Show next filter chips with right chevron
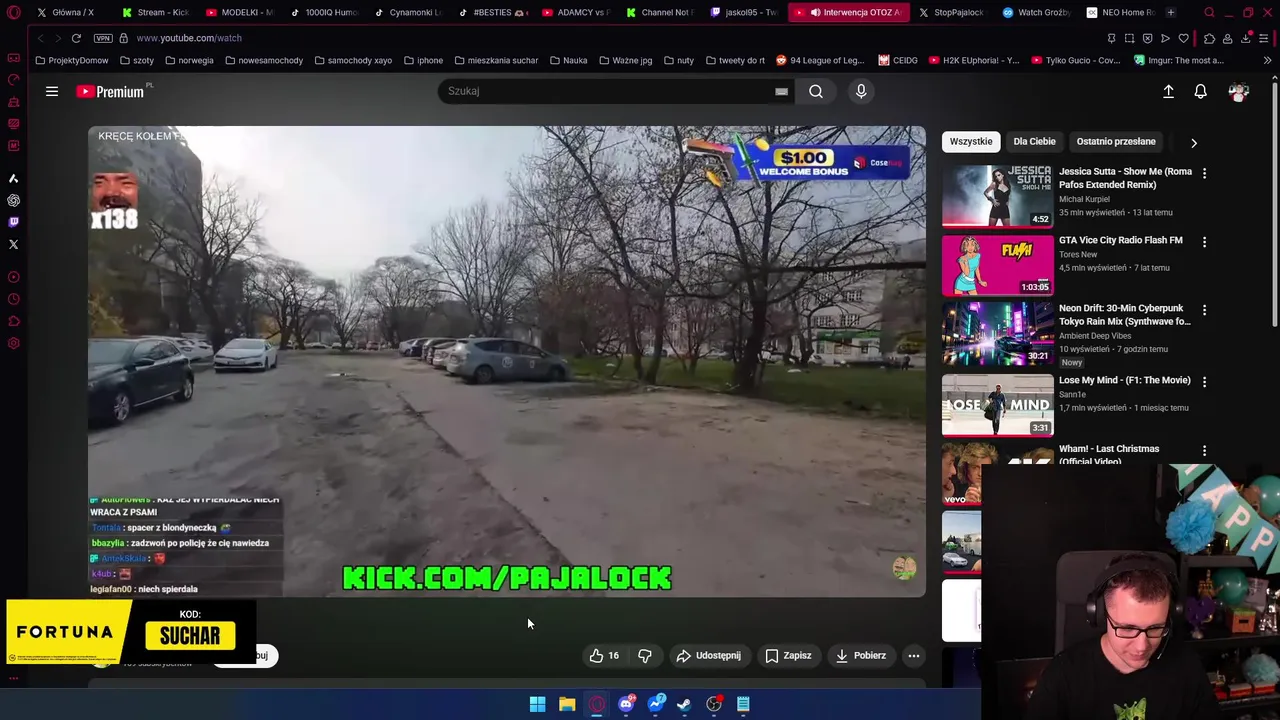 (1193, 142)
